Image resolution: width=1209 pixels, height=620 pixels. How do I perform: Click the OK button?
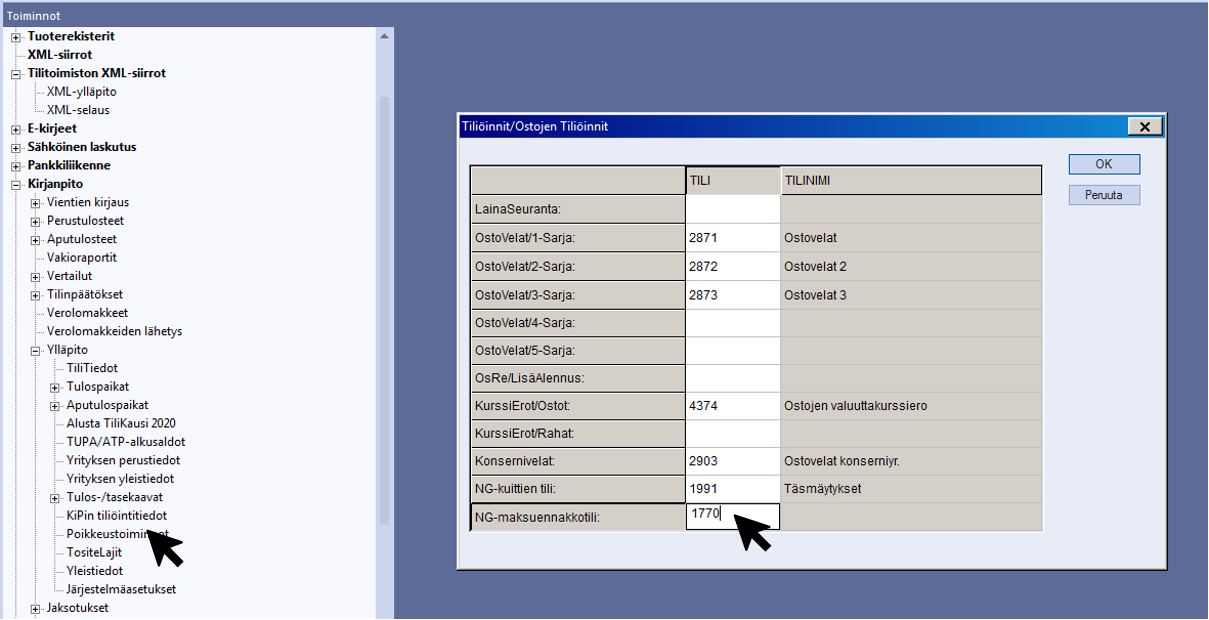(x=1103, y=165)
